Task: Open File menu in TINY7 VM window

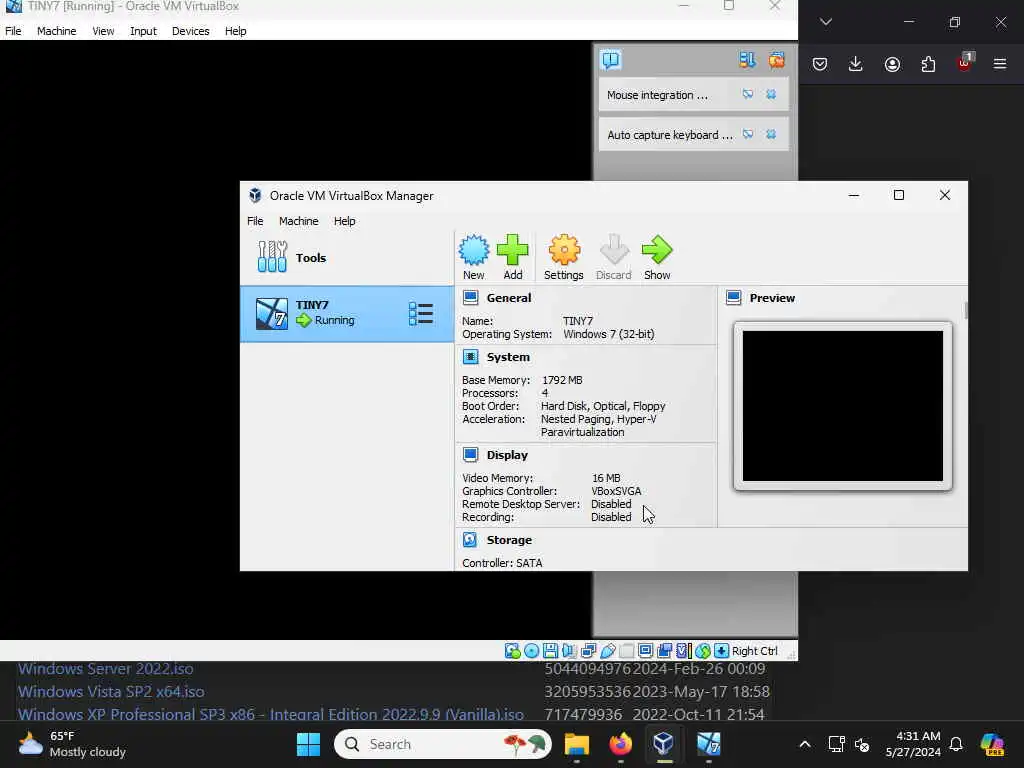Action: (13, 31)
